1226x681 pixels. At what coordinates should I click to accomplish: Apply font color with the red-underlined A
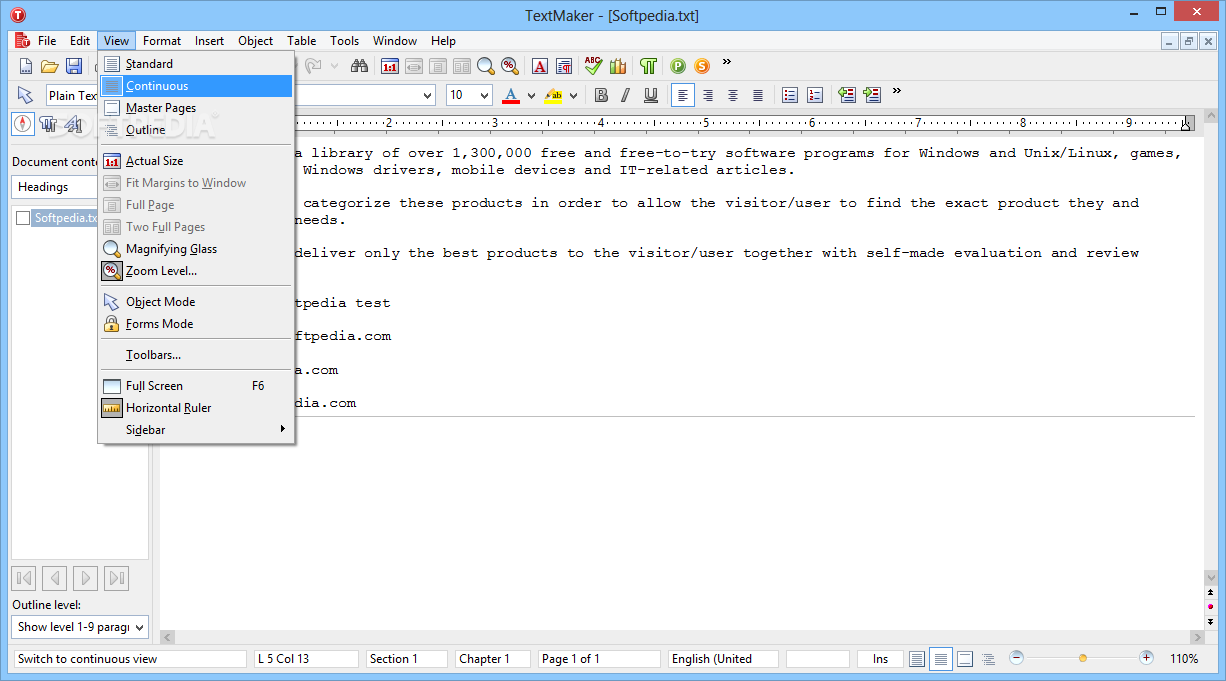pyautogui.click(x=511, y=95)
